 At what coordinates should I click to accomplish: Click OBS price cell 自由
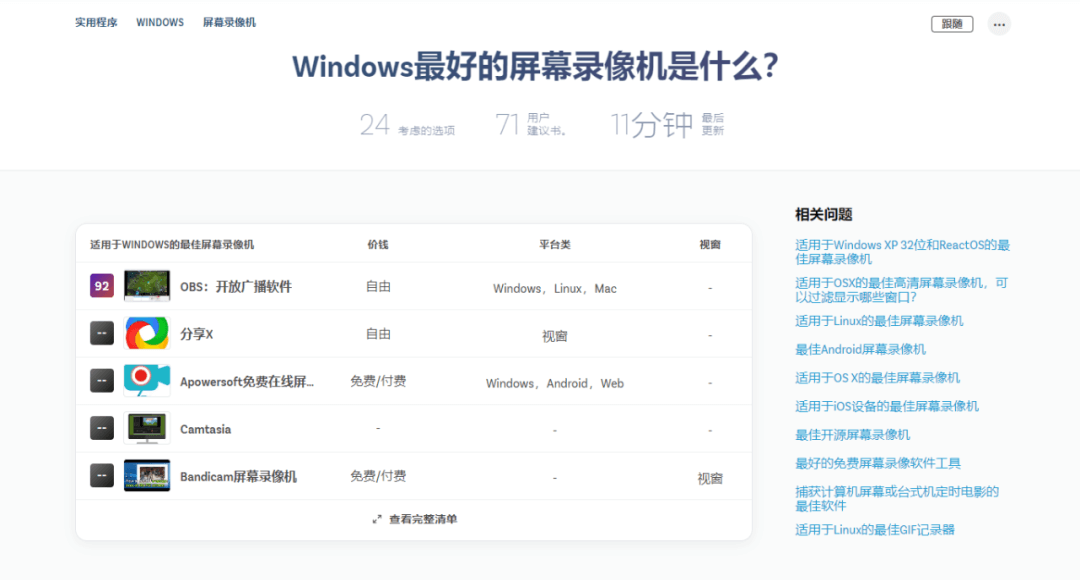pos(377,287)
